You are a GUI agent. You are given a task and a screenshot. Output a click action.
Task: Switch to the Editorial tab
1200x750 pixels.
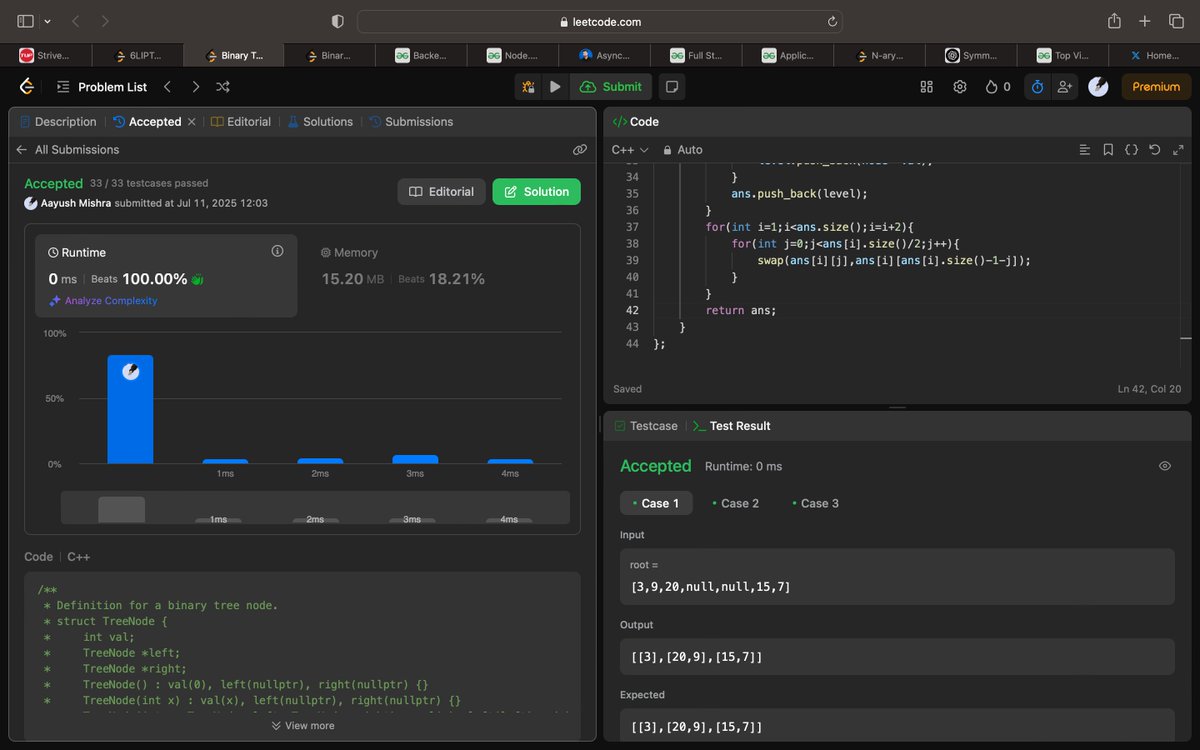pos(240,122)
